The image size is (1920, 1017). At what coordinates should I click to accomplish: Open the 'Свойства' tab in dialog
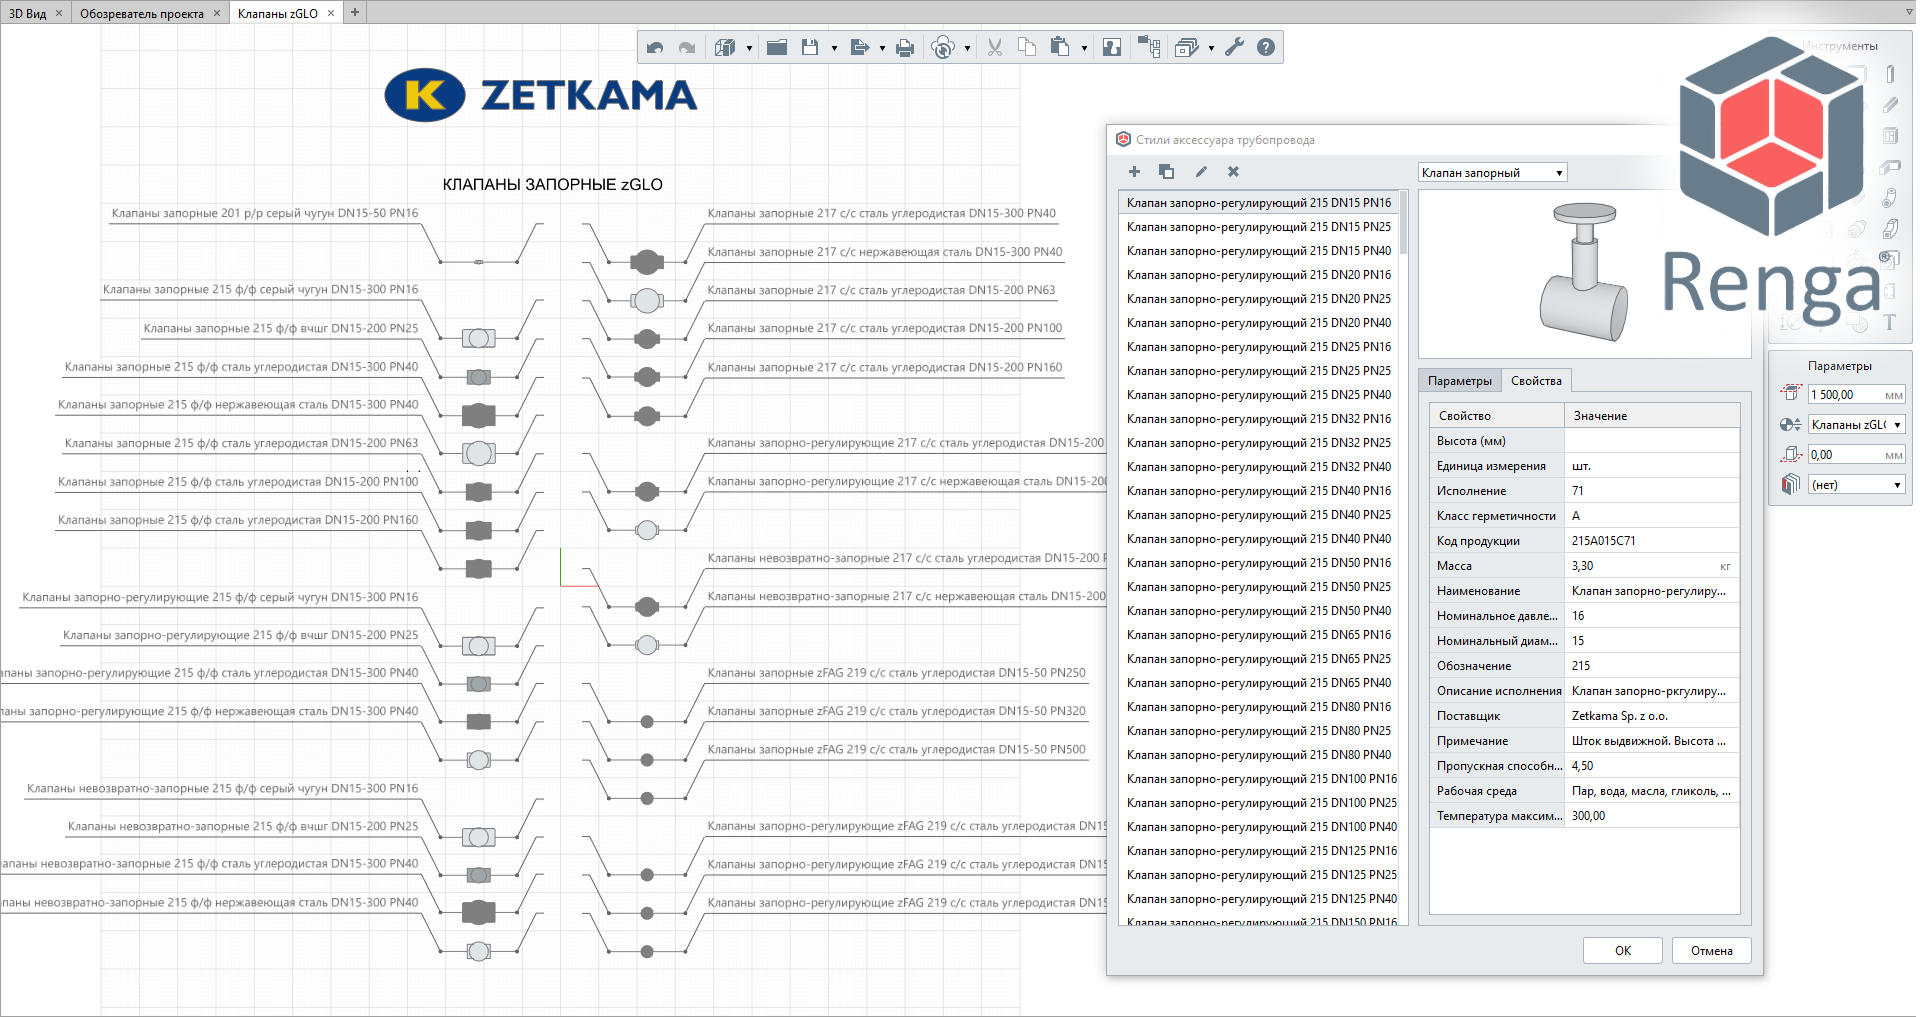(1536, 381)
